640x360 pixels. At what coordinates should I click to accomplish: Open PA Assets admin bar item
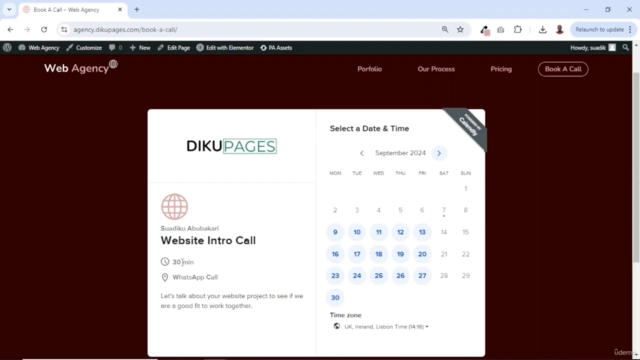pyautogui.click(x=276, y=48)
